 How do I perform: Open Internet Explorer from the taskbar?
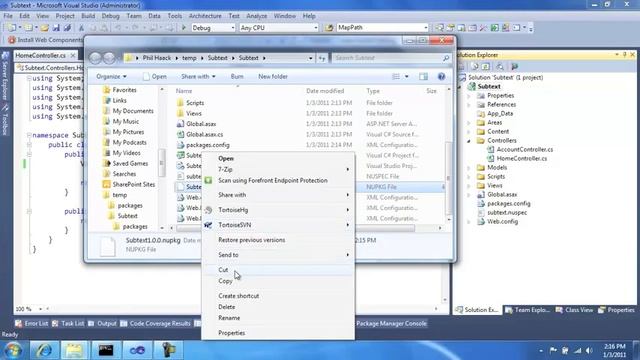43,350
